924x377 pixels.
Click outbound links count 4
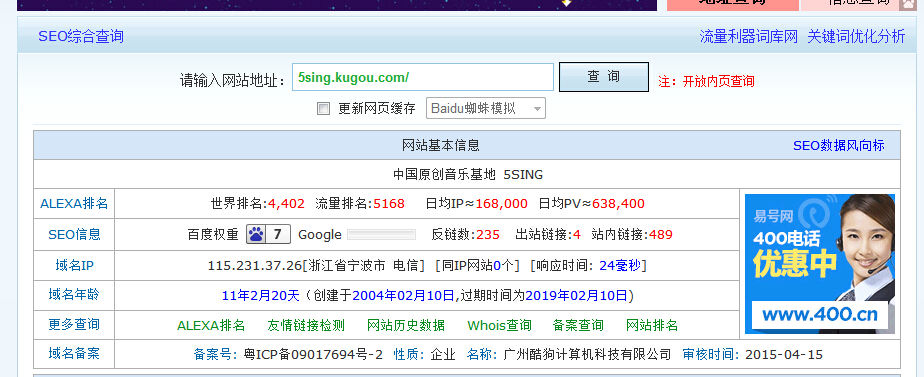pos(577,234)
